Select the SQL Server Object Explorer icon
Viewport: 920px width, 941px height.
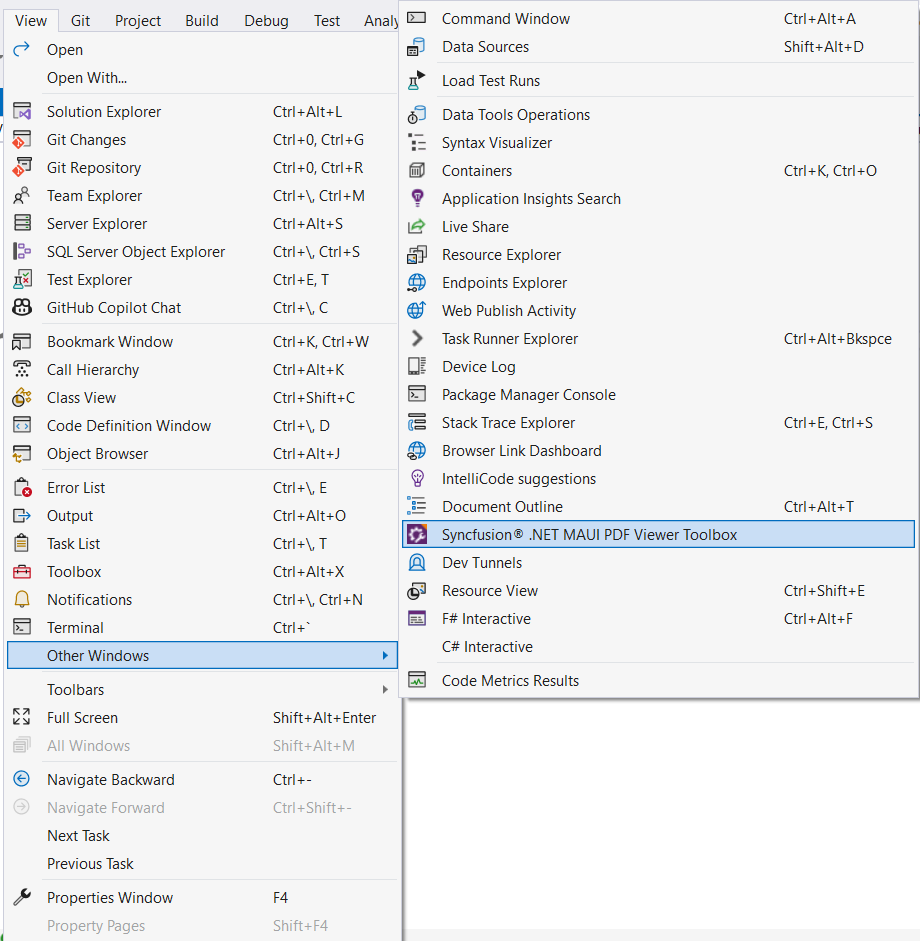pos(22,251)
